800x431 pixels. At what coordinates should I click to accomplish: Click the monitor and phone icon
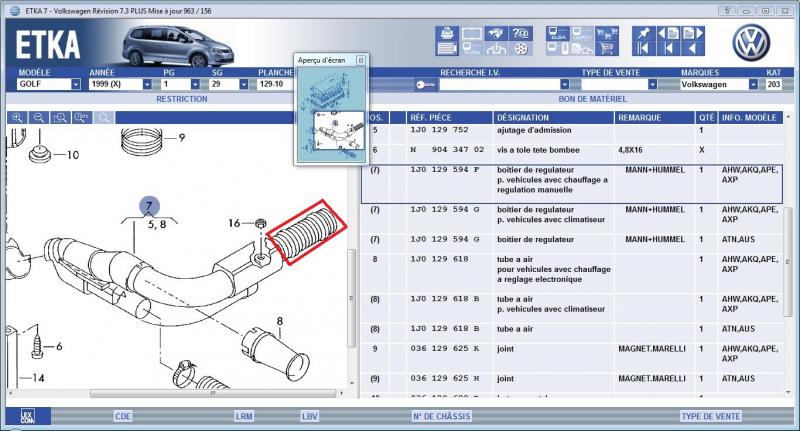tap(558, 48)
